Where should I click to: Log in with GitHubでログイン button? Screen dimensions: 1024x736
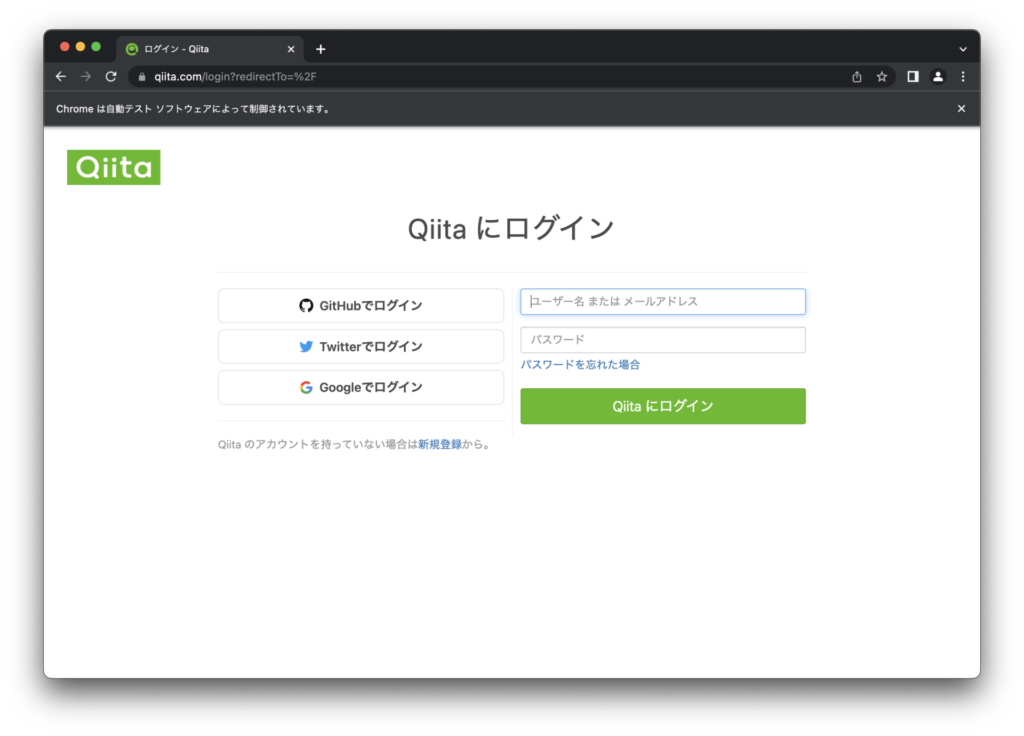click(x=361, y=306)
